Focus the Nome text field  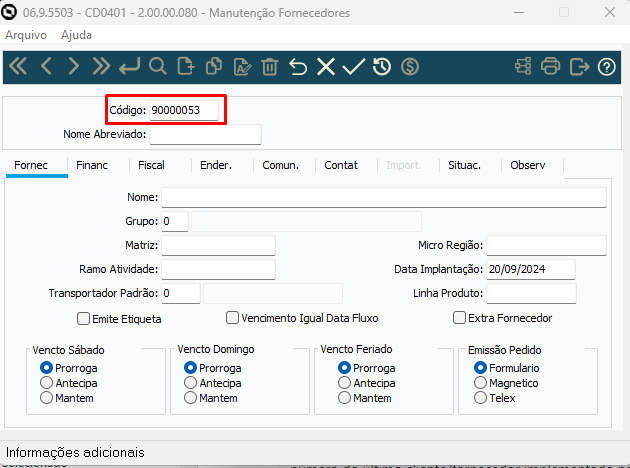(384, 197)
